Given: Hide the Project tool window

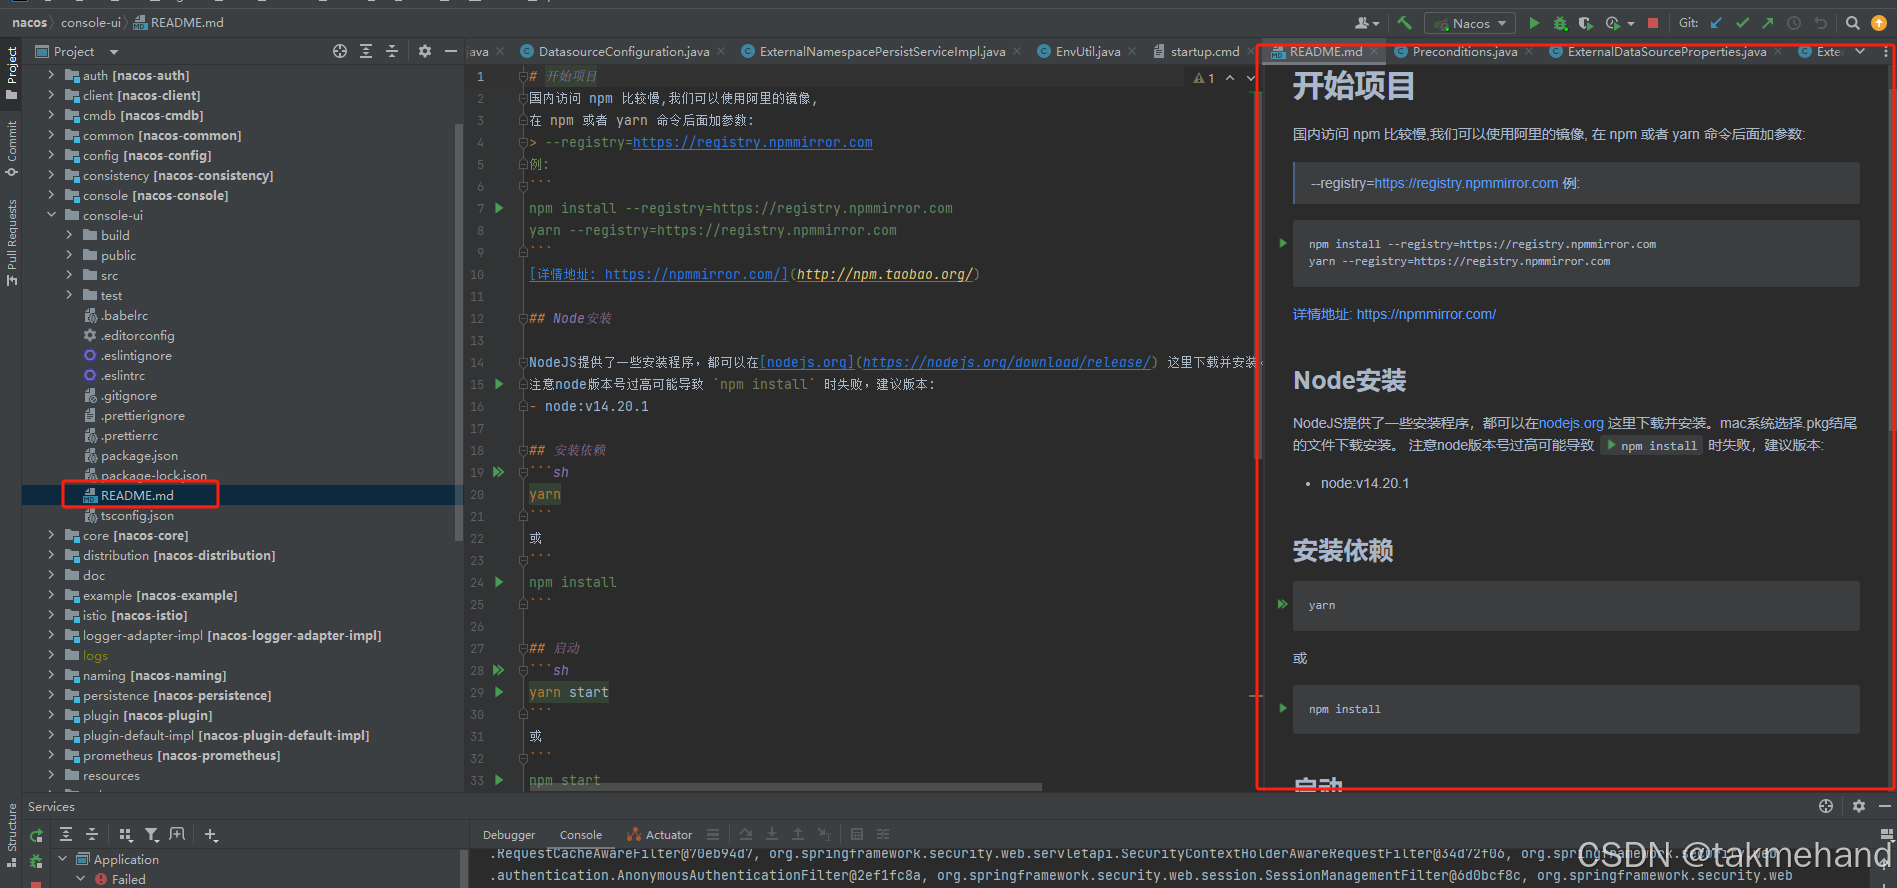Looking at the screenshot, I should (451, 51).
